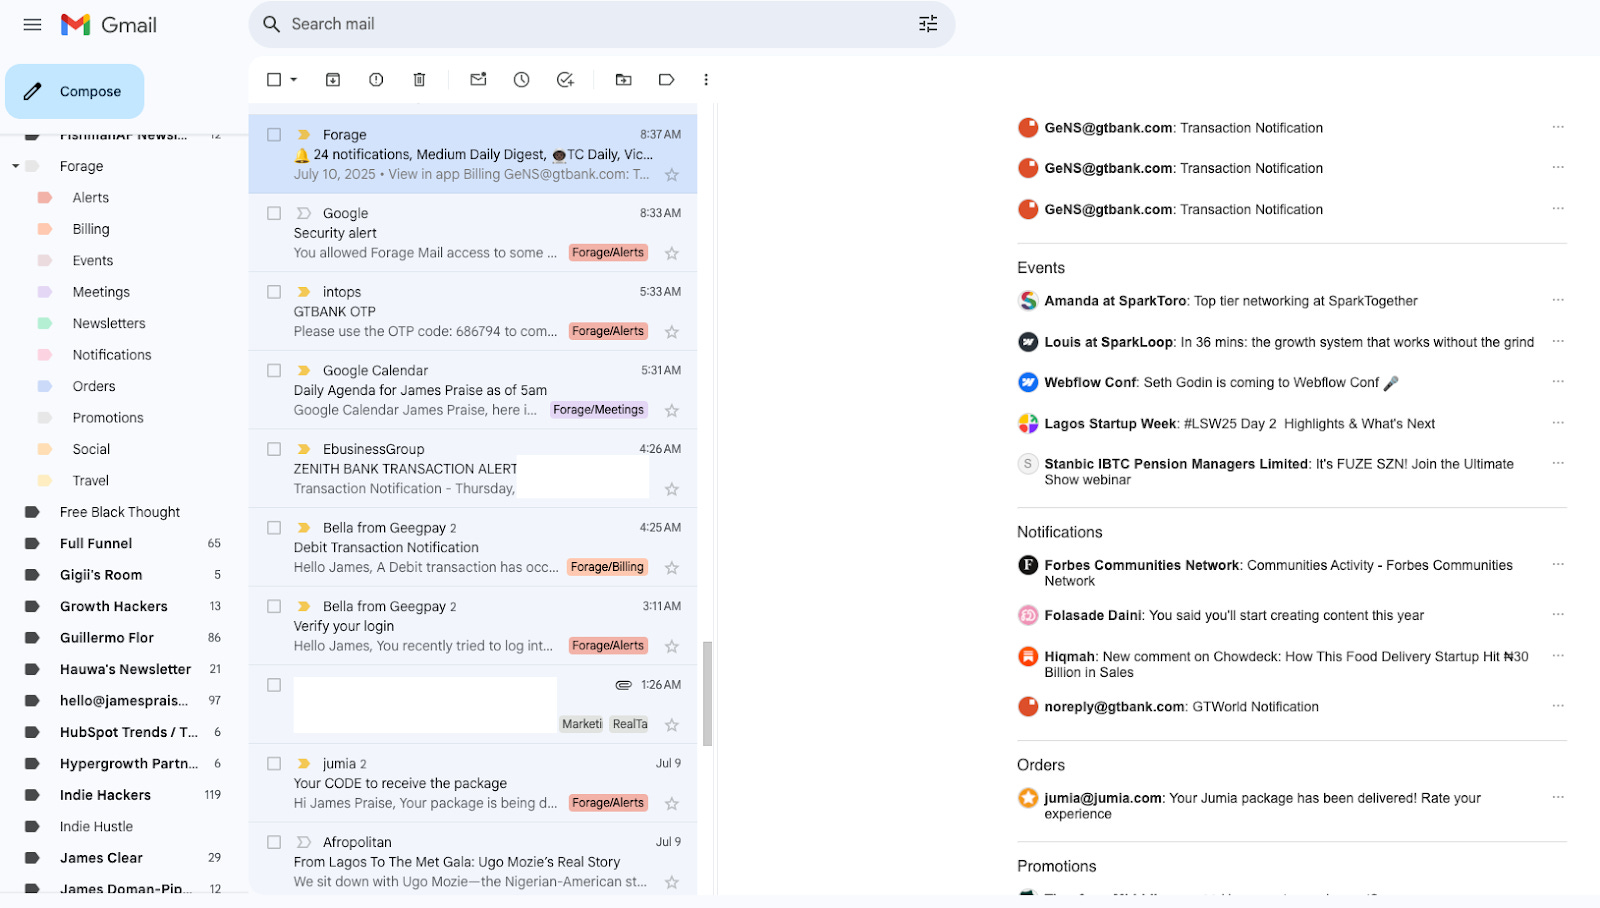Click Forage/Alerts tag on Security alert email
This screenshot has width=1600, height=908.
coord(608,253)
